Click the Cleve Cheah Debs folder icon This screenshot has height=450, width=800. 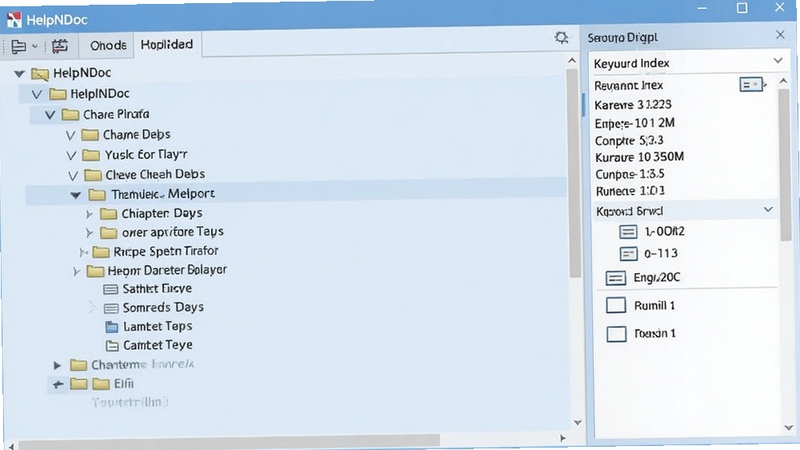tap(93, 175)
